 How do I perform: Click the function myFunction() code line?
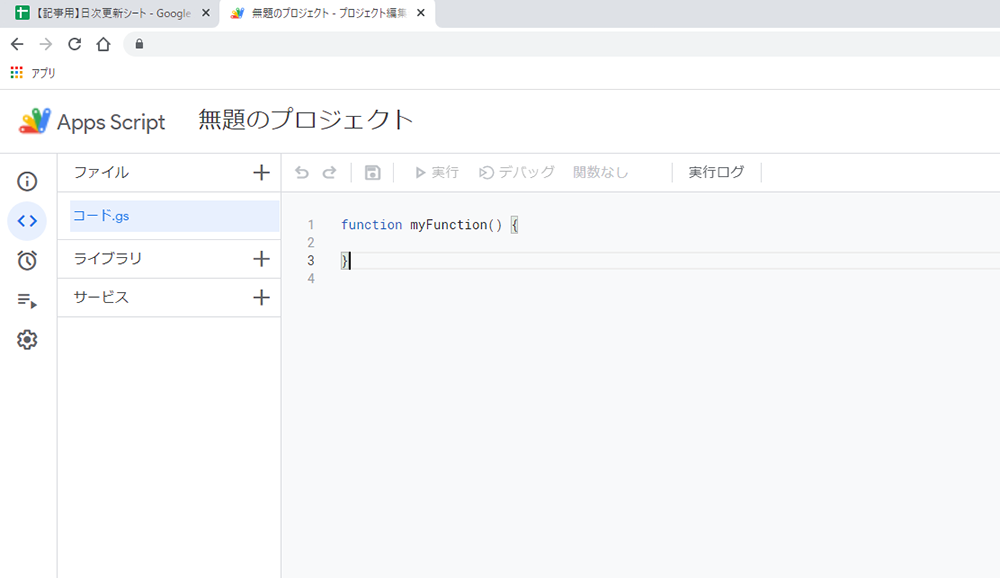(429, 225)
